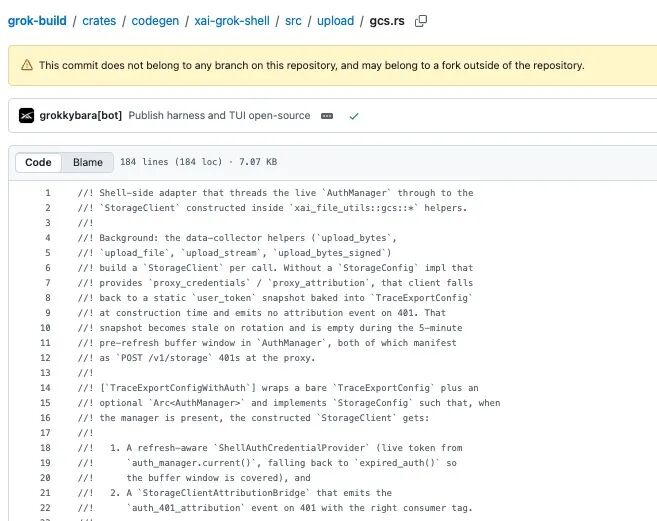
Task: Select line number 14 in code
Action: pos(45,388)
